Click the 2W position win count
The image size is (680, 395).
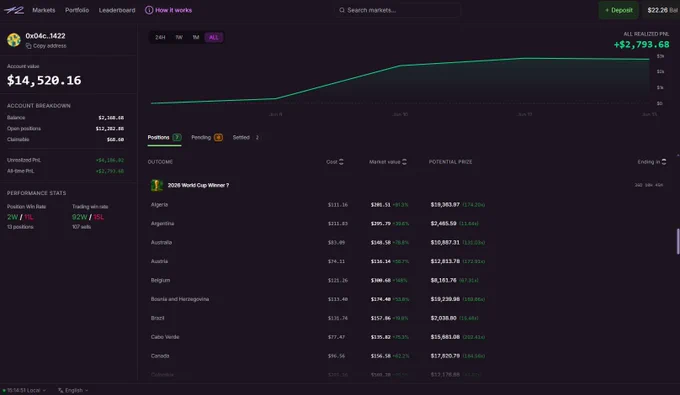12,217
